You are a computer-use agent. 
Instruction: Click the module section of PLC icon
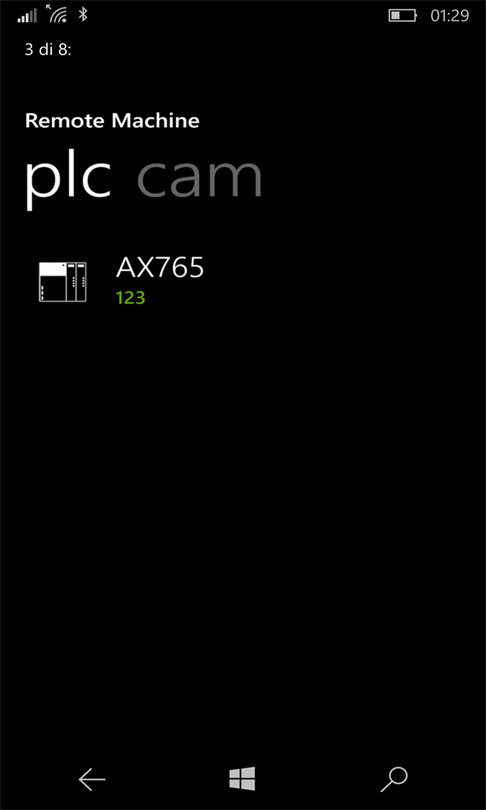76,282
